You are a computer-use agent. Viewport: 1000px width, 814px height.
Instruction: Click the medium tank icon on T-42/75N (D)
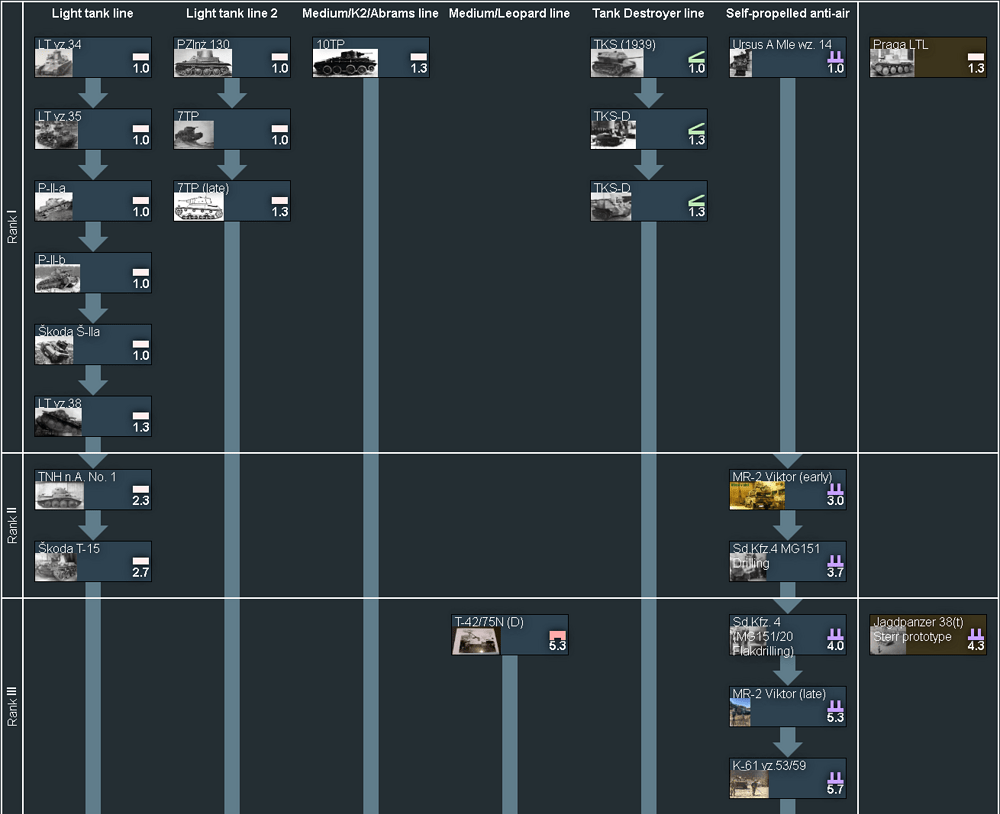(x=557, y=634)
